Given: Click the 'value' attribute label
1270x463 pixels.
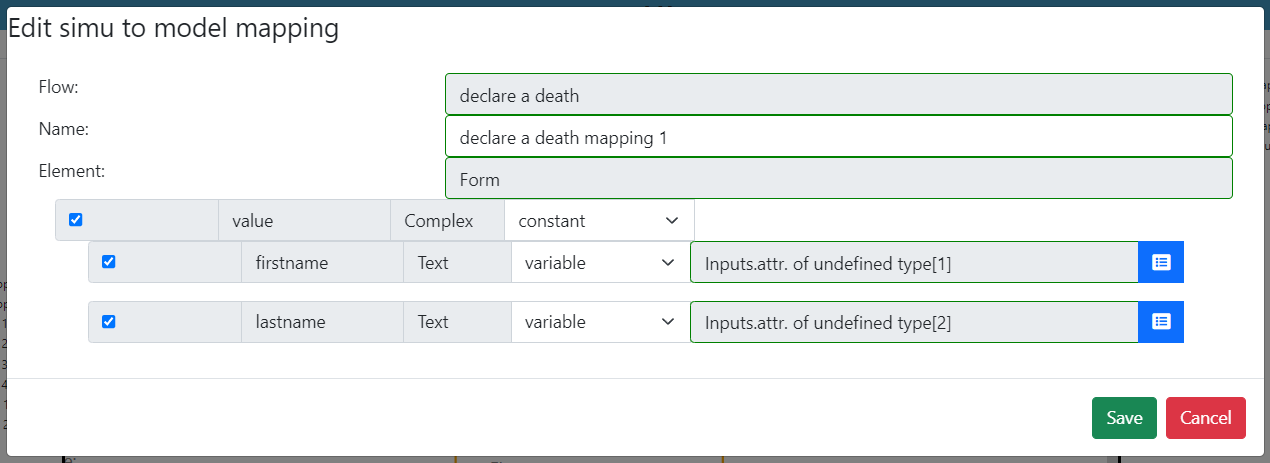Looking at the screenshot, I should pyautogui.click(x=304, y=220).
